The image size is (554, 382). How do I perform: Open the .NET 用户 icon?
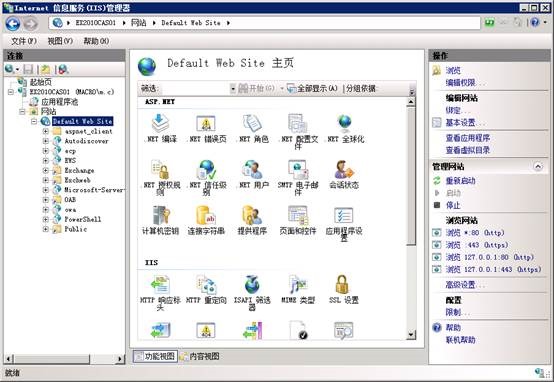click(252, 175)
